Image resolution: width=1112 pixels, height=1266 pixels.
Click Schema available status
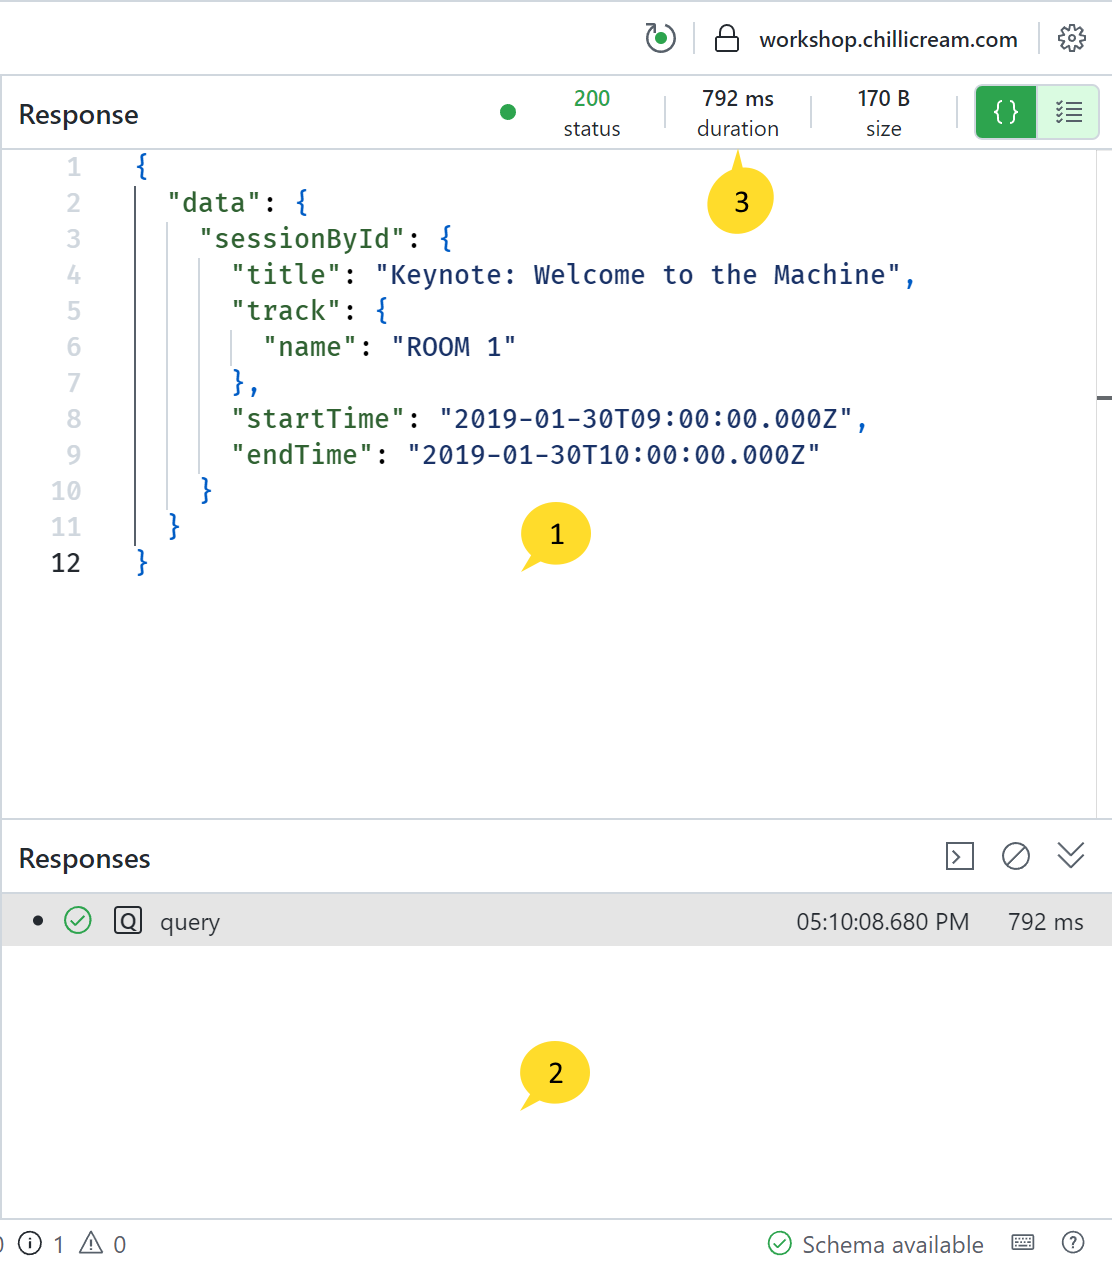click(876, 1244)
